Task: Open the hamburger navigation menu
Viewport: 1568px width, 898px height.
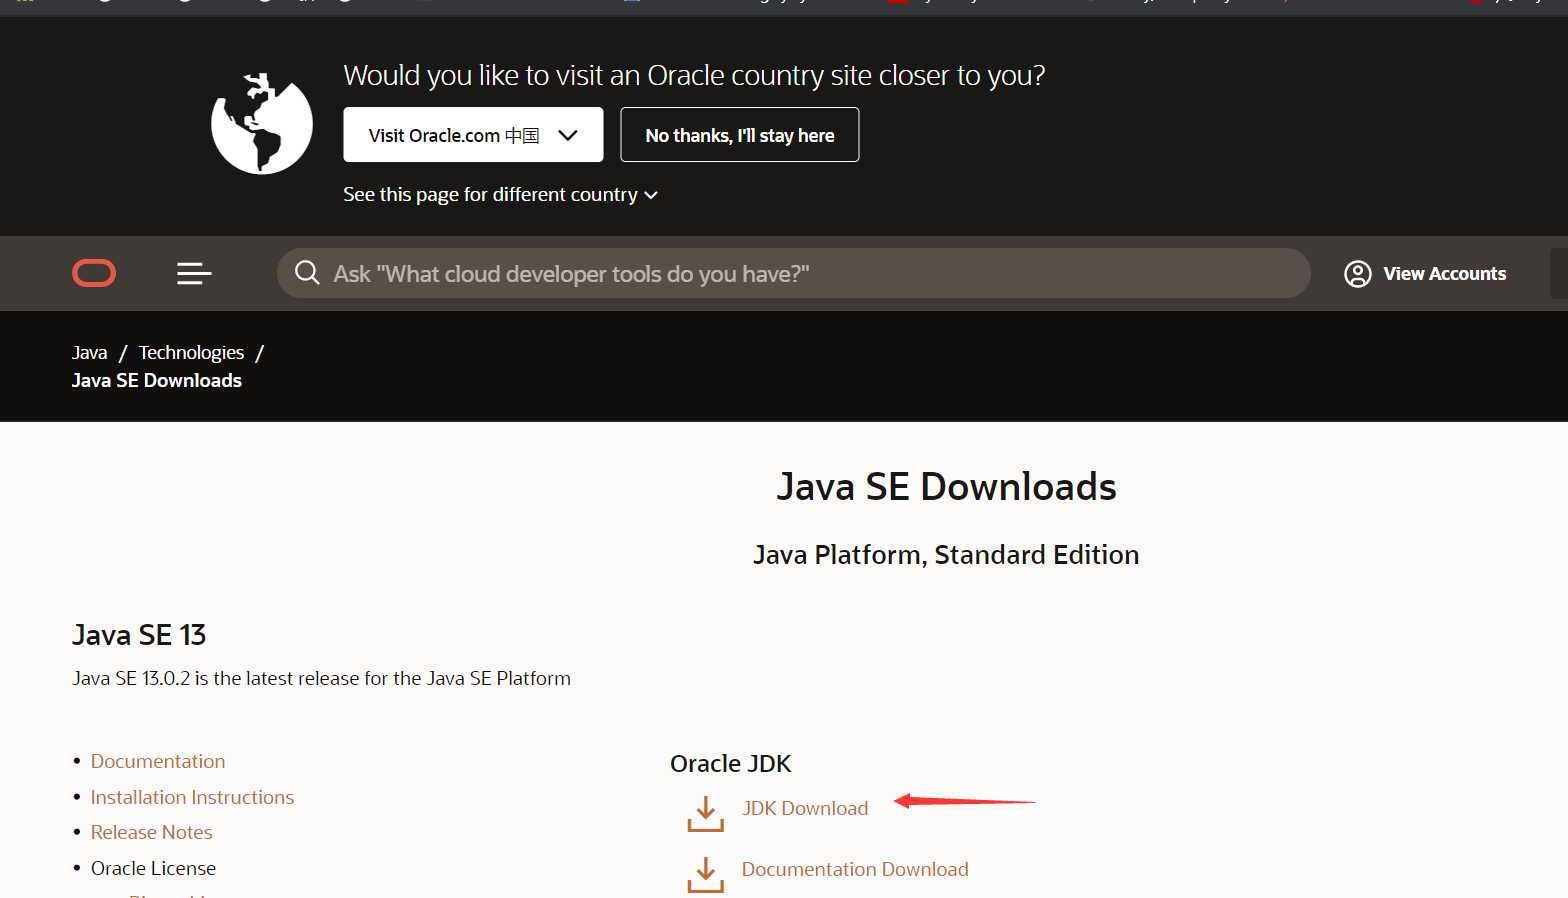Action: [x=194, y=273]
